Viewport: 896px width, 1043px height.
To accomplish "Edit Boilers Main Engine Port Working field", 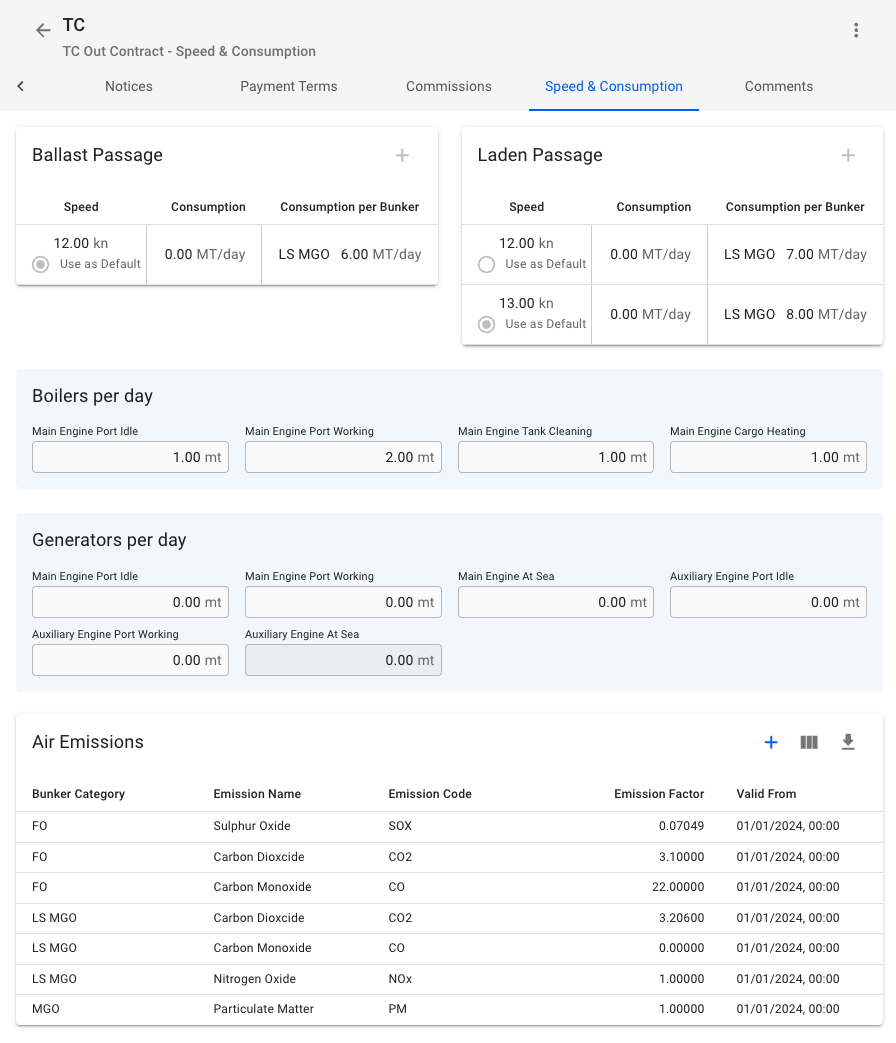I will pyautogui.click(x=342, y=457).
